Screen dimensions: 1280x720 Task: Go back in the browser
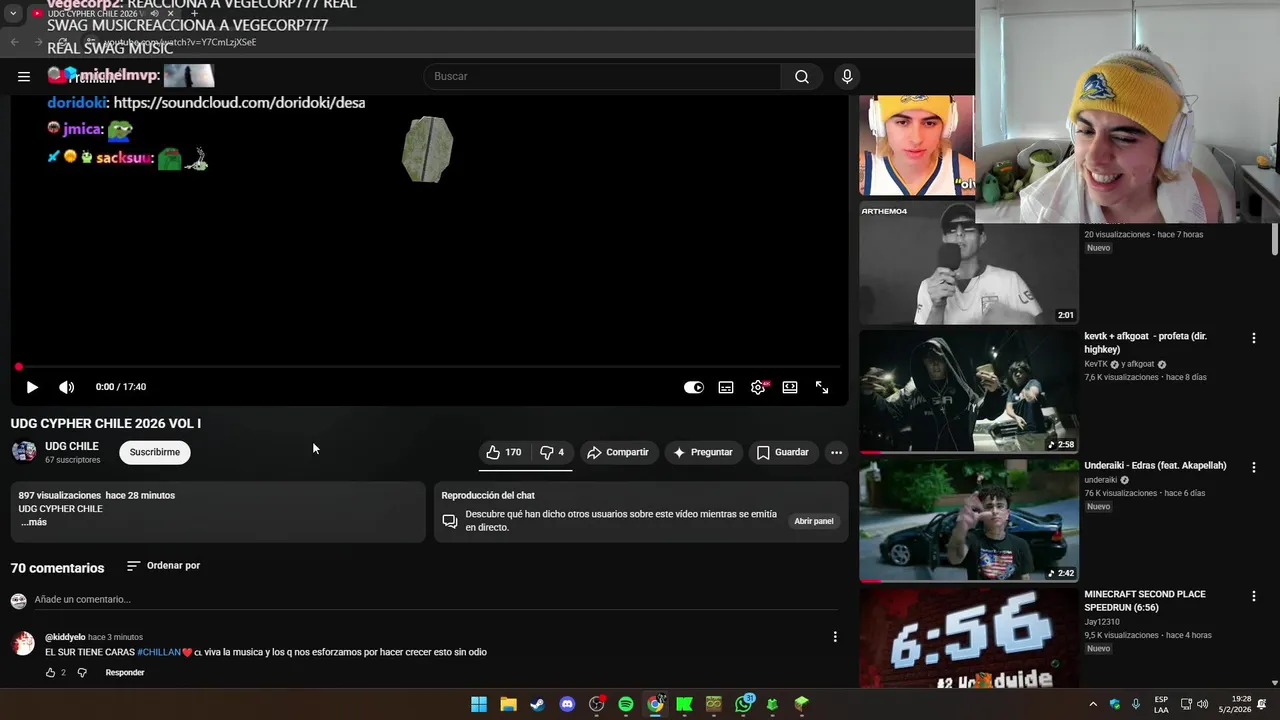[14, 42]
